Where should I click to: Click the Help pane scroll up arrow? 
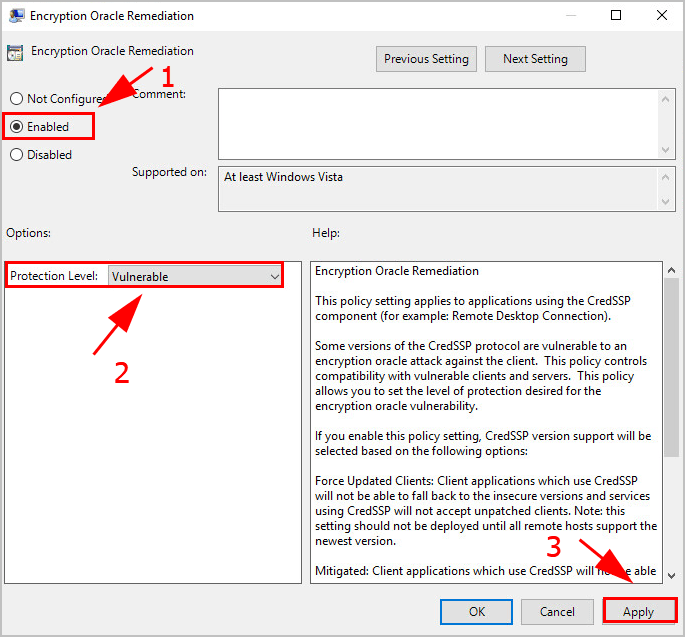(x=671, y=271)
